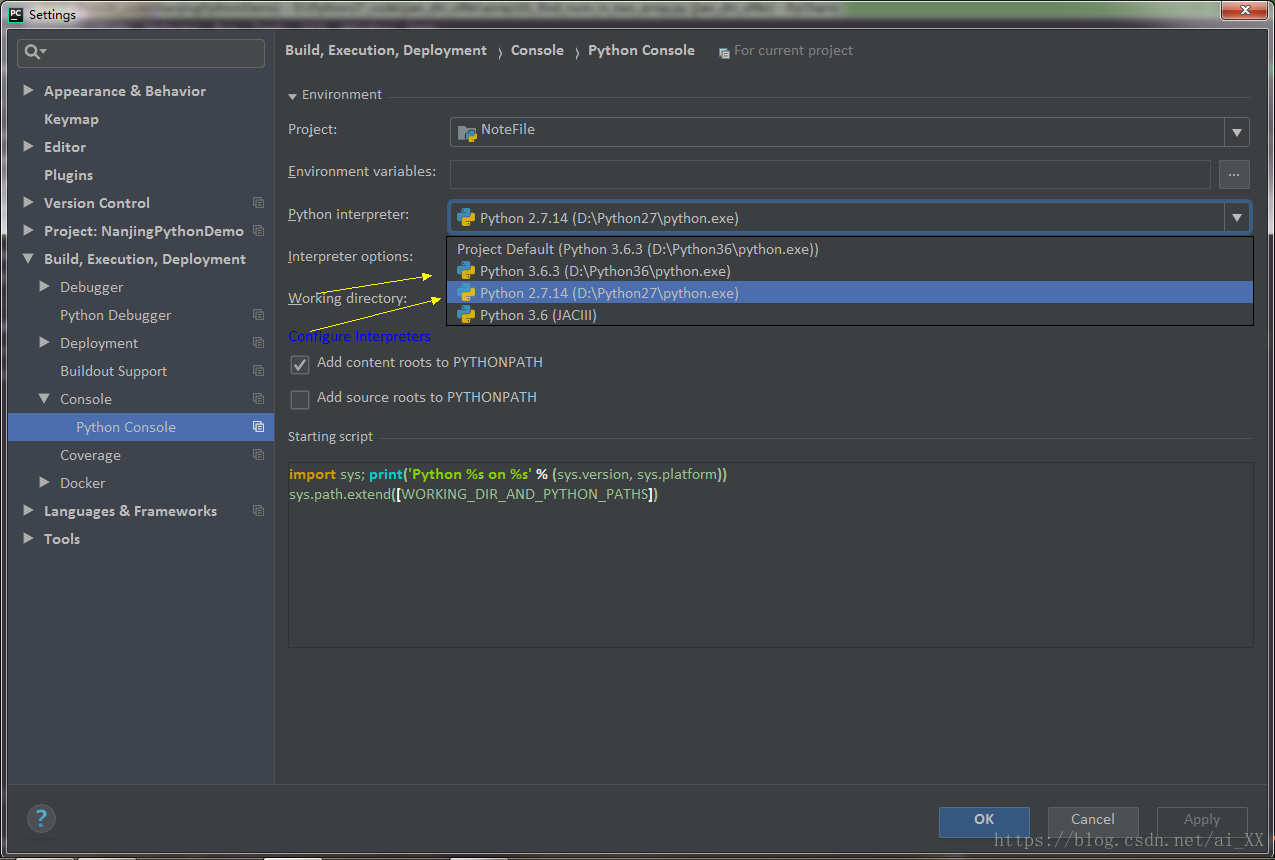Close the Settings dialog window
This screenshot has height=860, width=1275.
(1244, 10)
